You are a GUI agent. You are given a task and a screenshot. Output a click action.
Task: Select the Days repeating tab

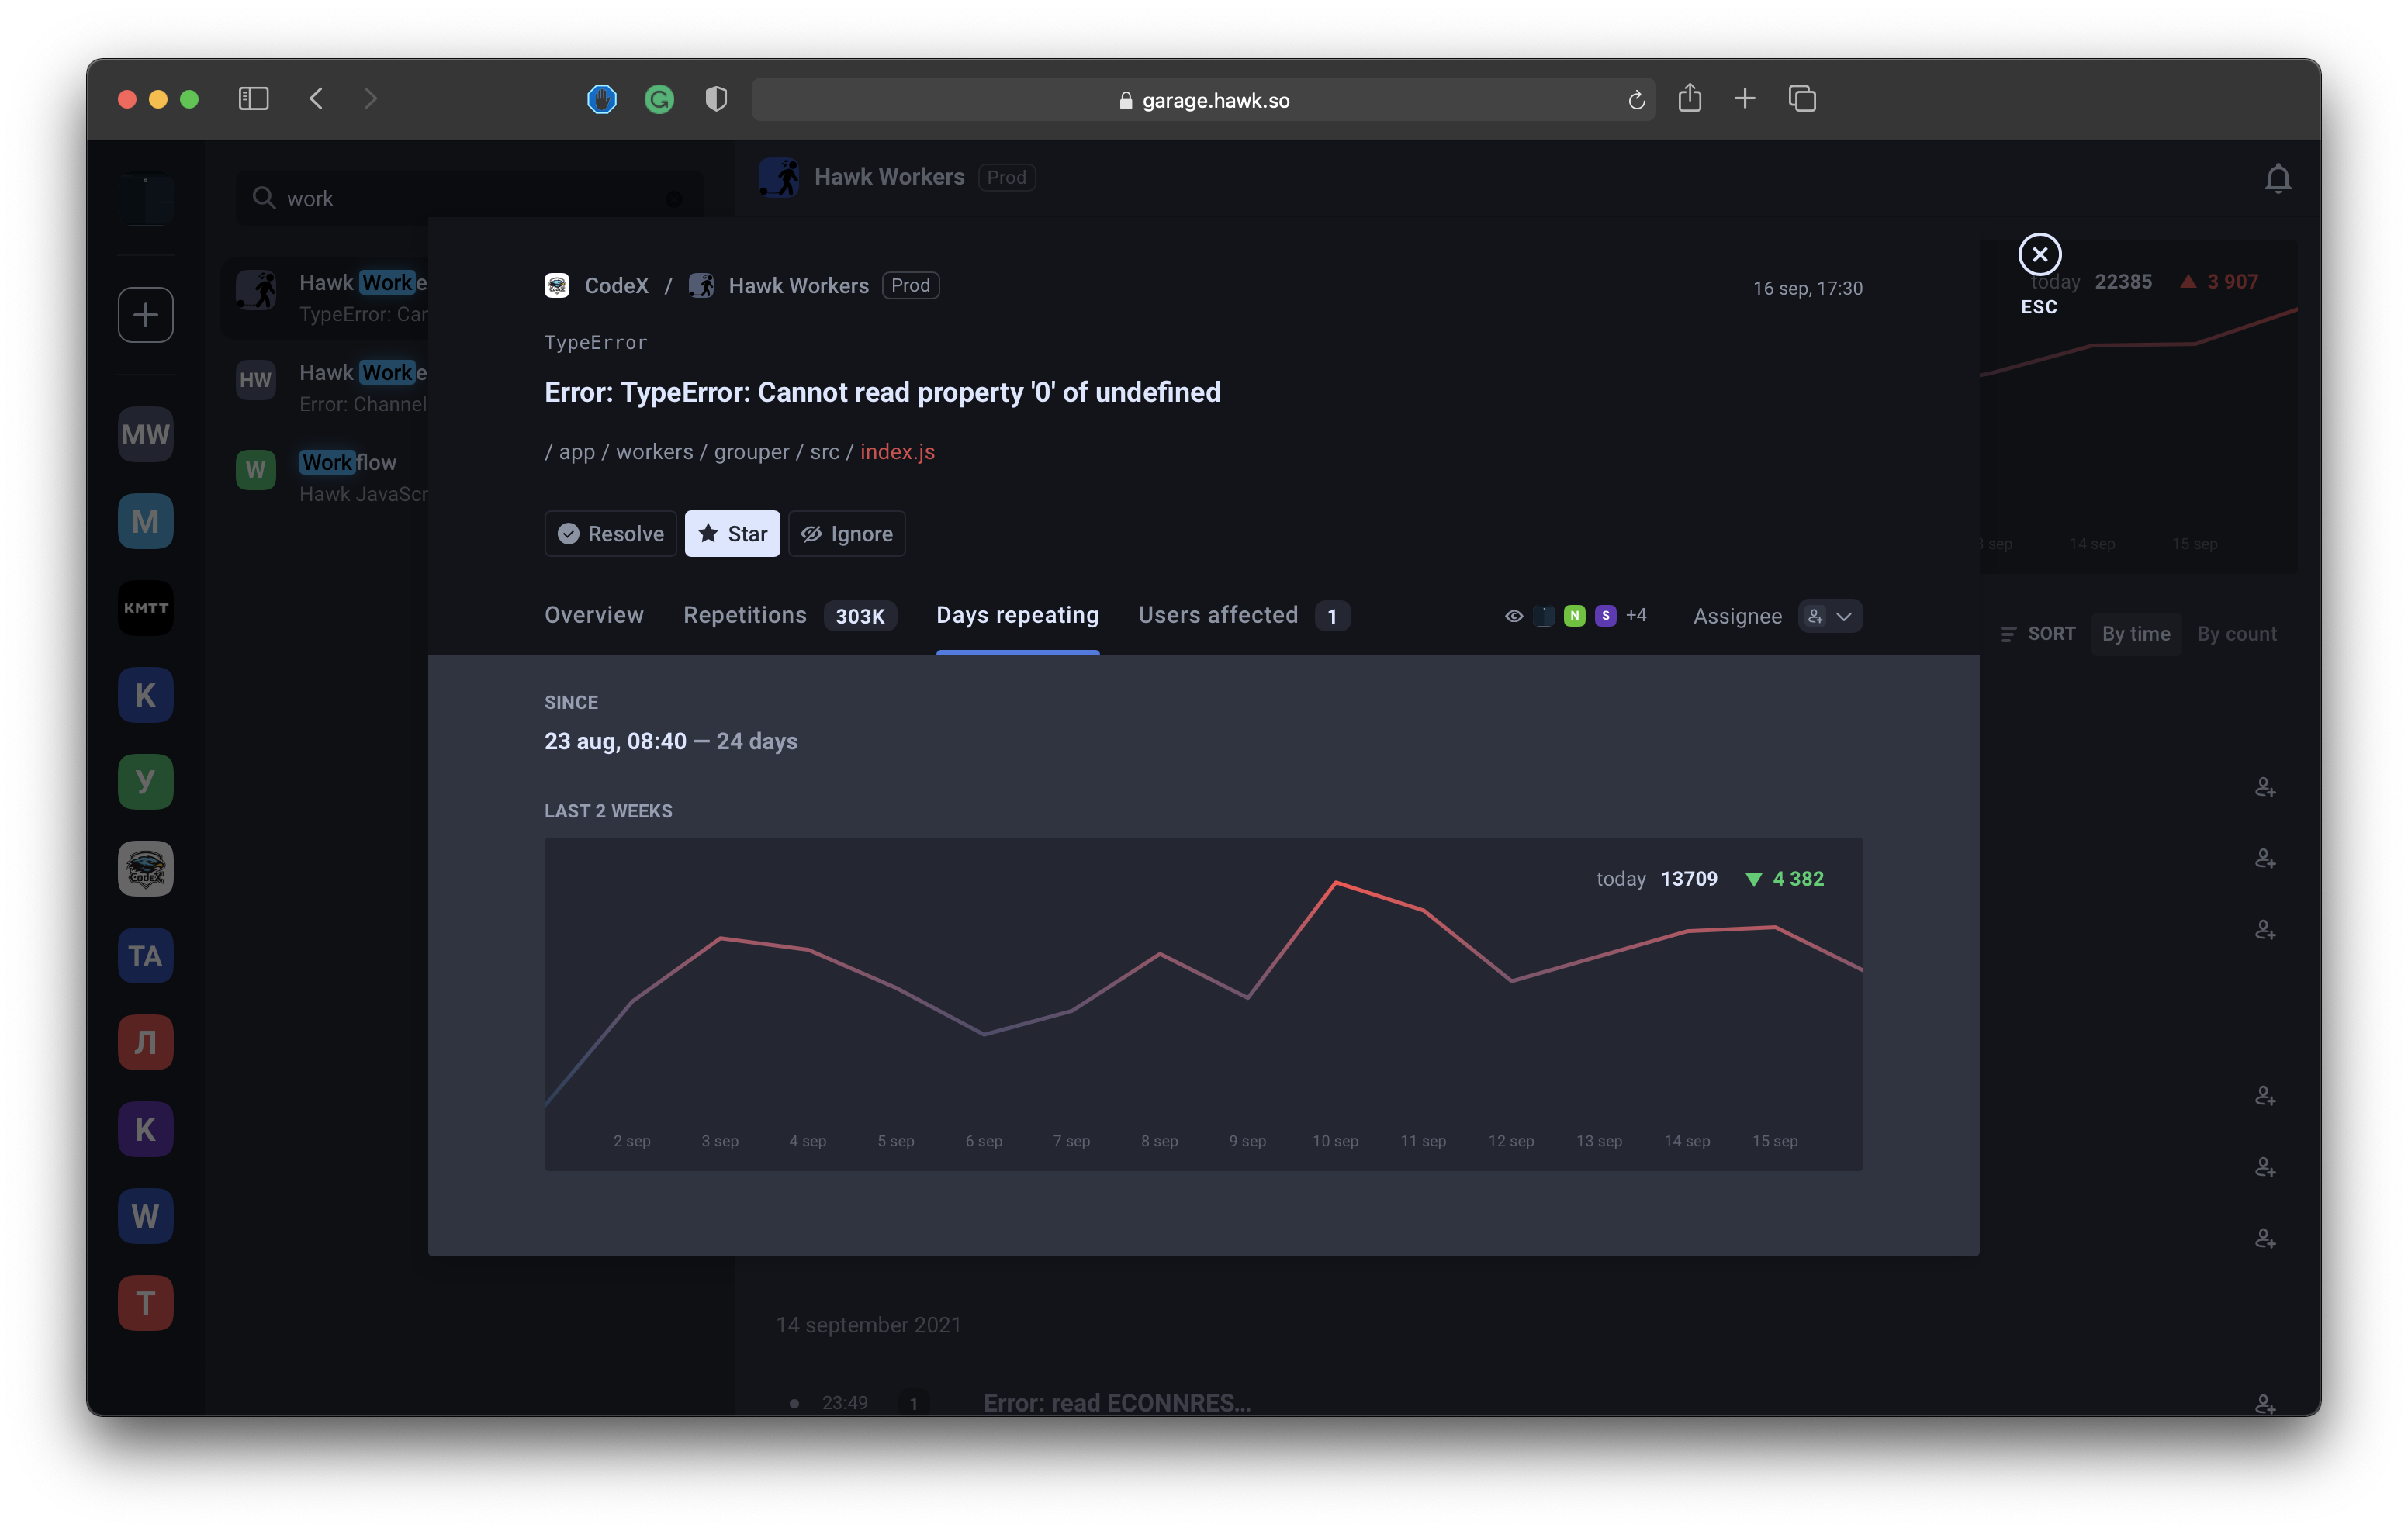[x=1017, y=615]
